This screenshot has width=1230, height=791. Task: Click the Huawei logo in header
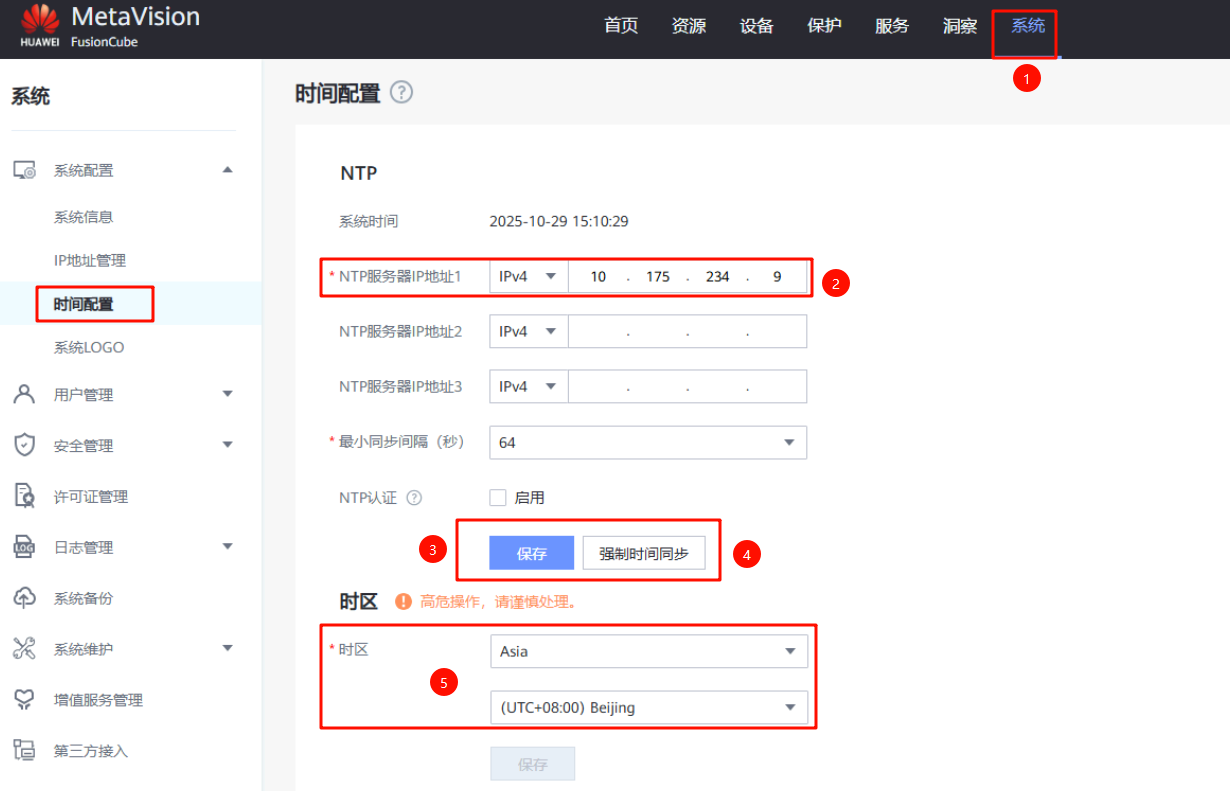click(41, 20)
